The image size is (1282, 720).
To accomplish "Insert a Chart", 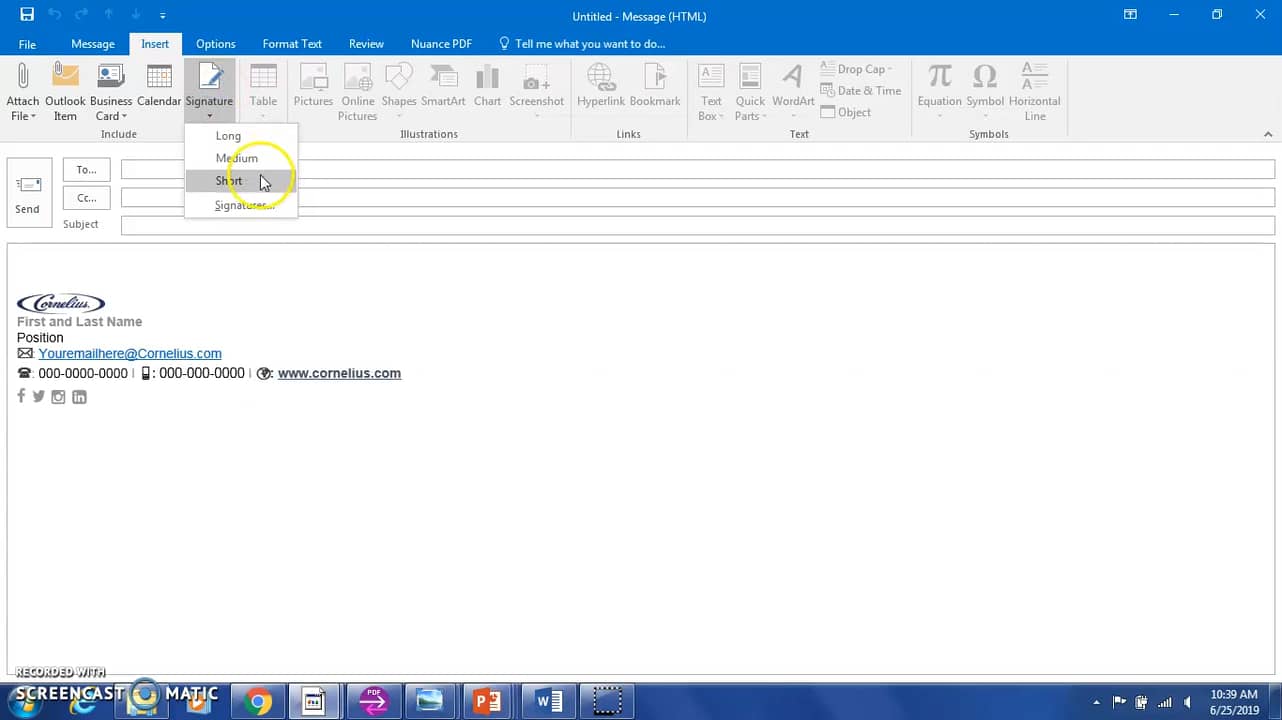I will 488,85.
